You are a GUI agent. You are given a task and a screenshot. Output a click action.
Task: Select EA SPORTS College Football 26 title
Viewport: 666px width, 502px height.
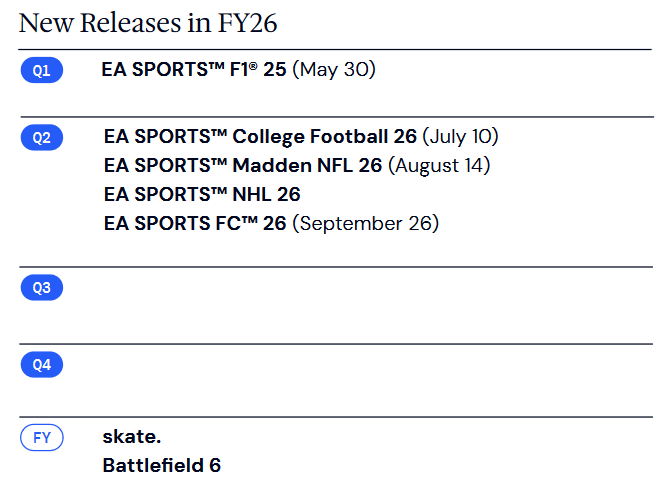tap(260, 137)
